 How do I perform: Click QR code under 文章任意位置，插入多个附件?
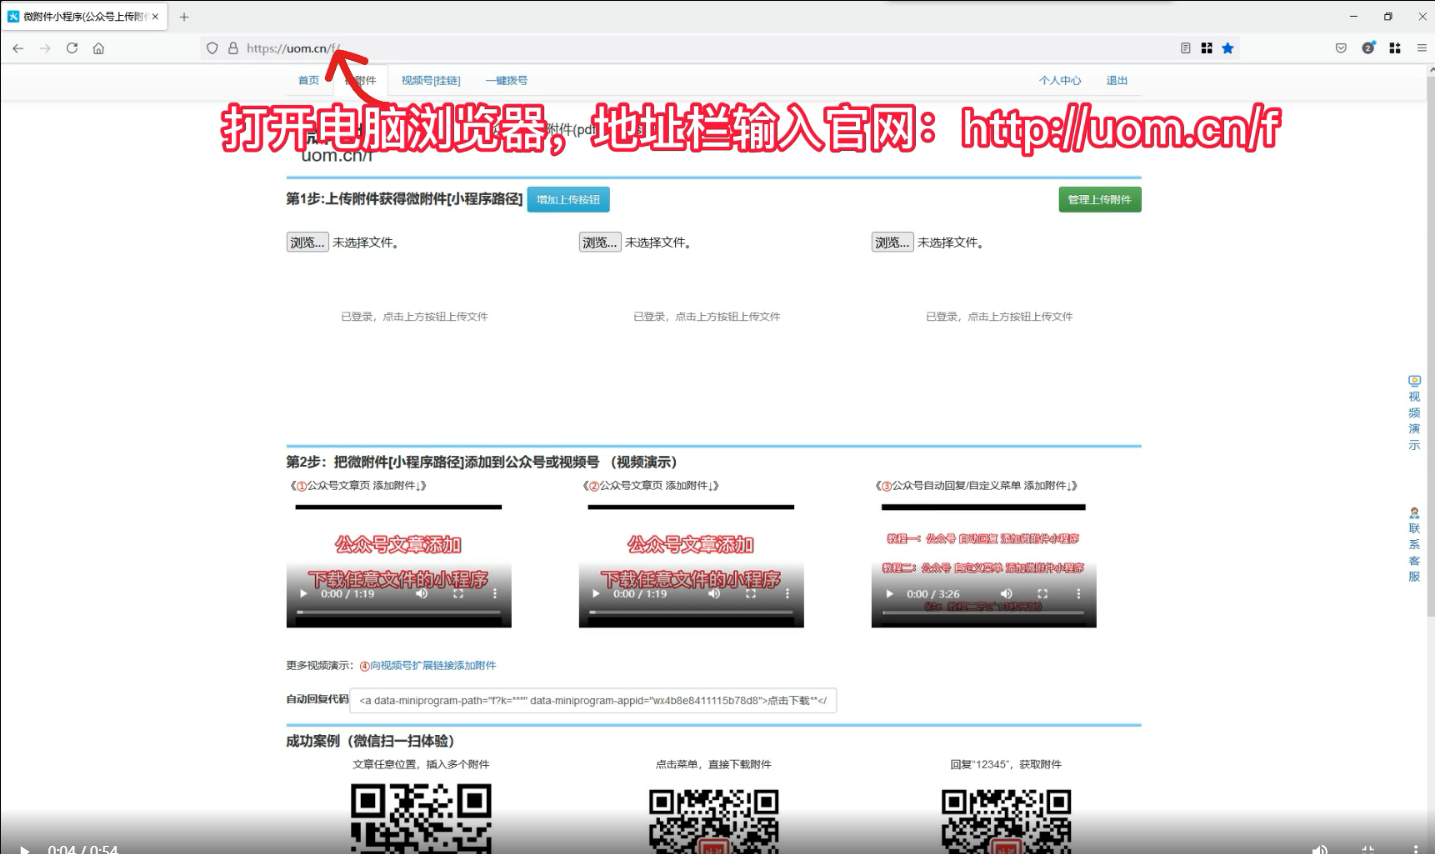[421, 818]
